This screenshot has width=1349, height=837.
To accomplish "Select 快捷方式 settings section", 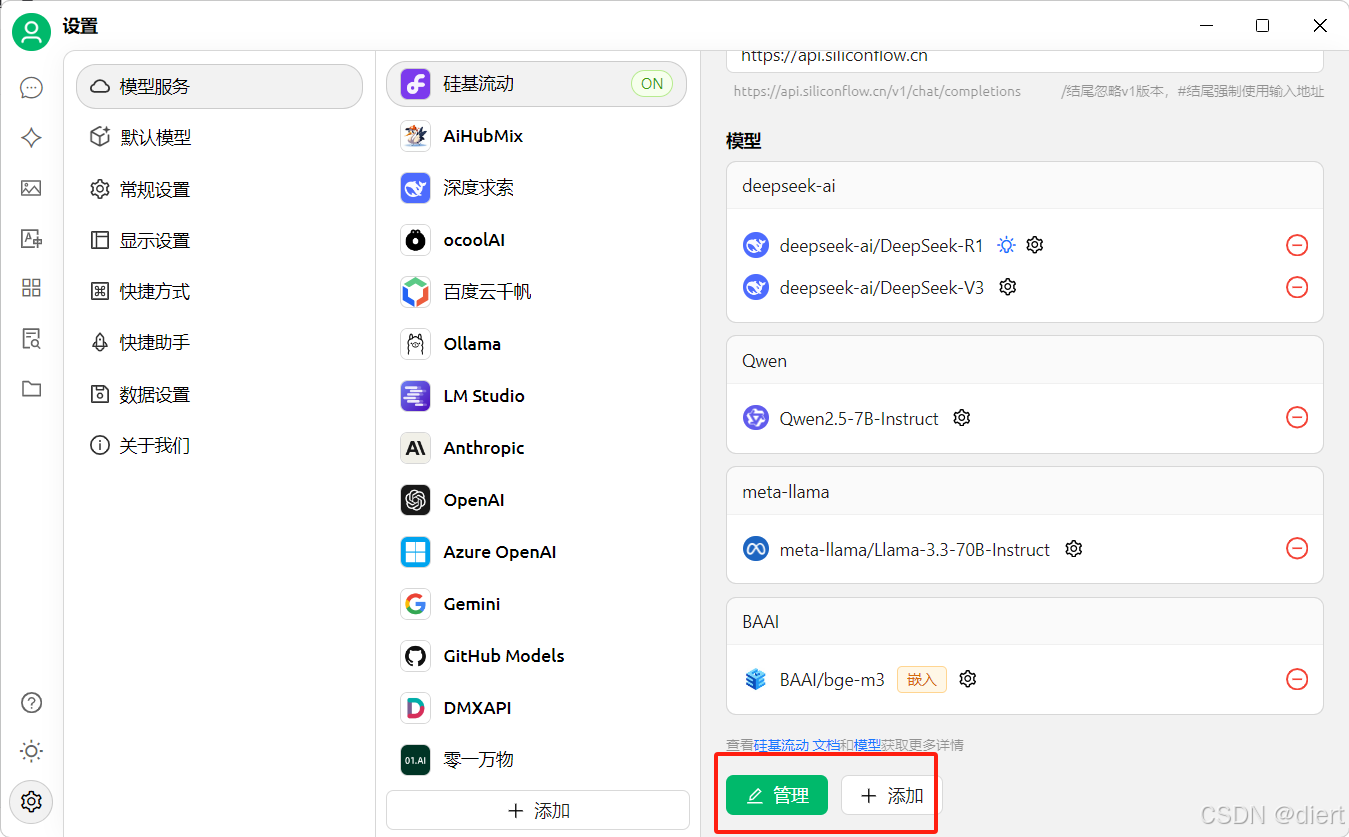I will click(x=219, y=291).
